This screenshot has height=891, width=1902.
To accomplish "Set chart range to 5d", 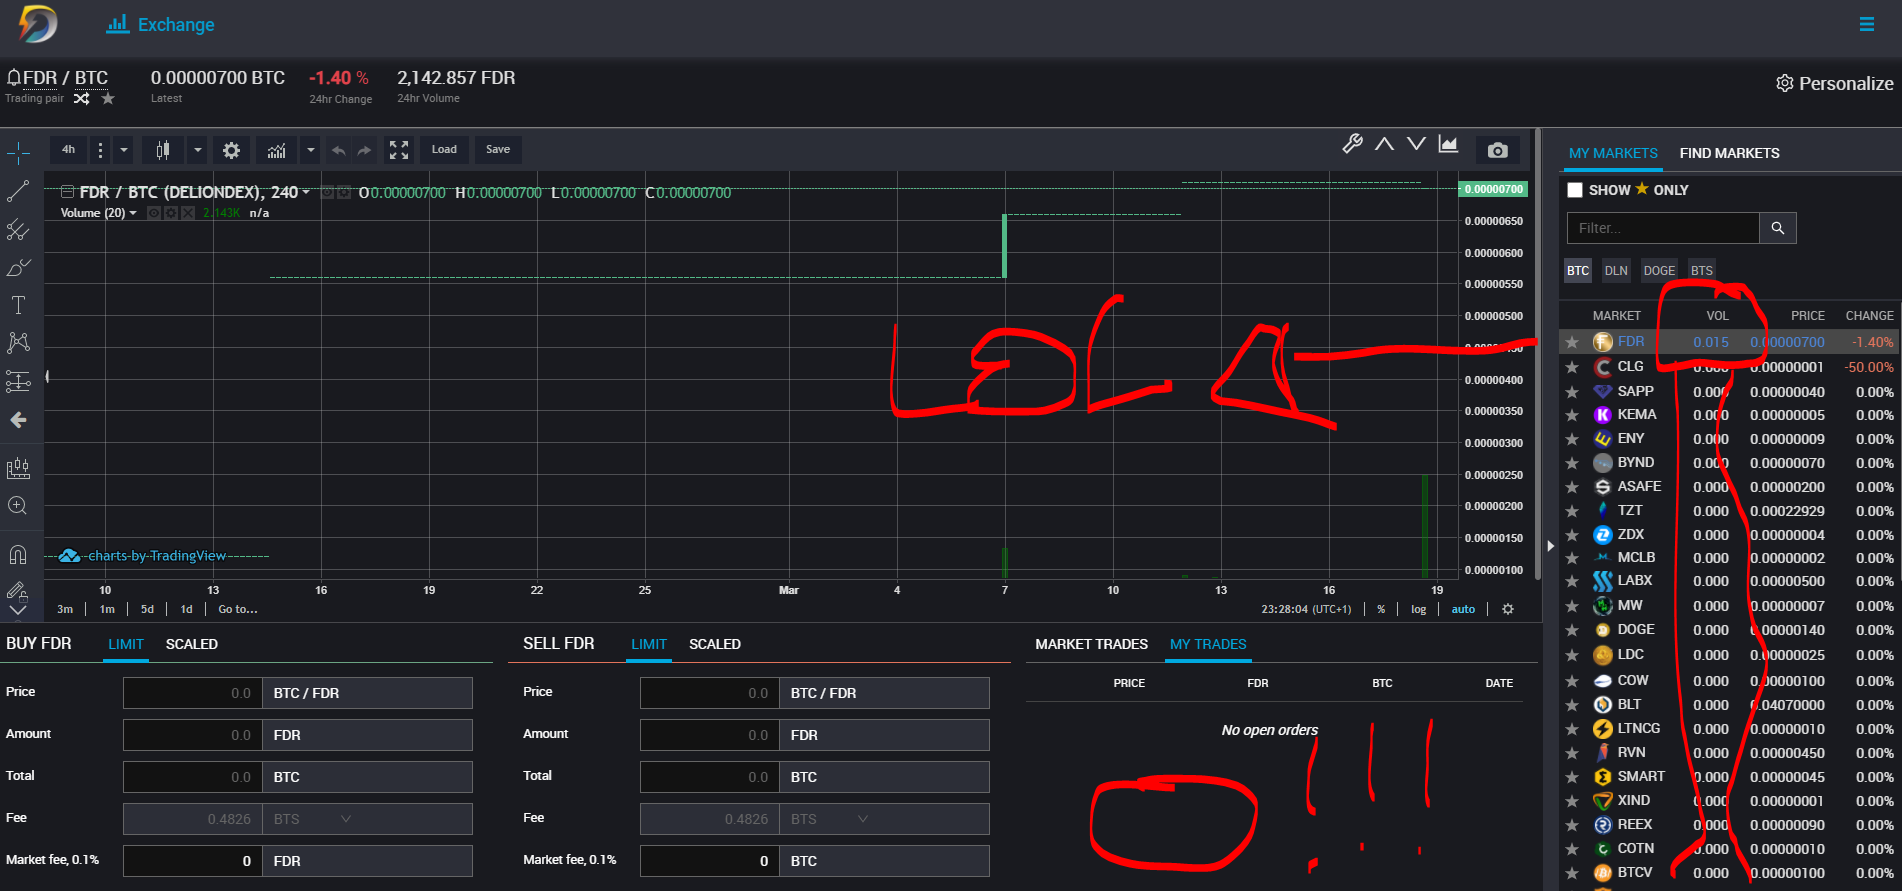I will (x=147, y=609).
